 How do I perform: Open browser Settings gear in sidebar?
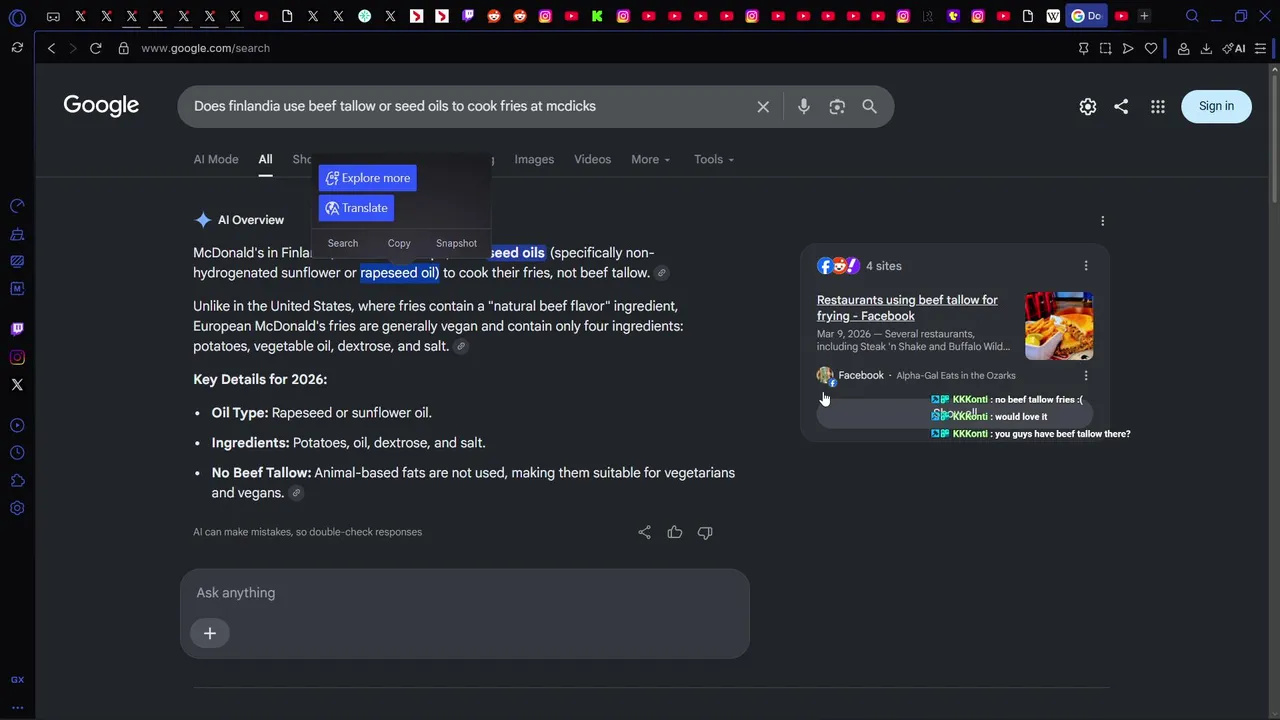pyautogui.click(x=17, y=508)
